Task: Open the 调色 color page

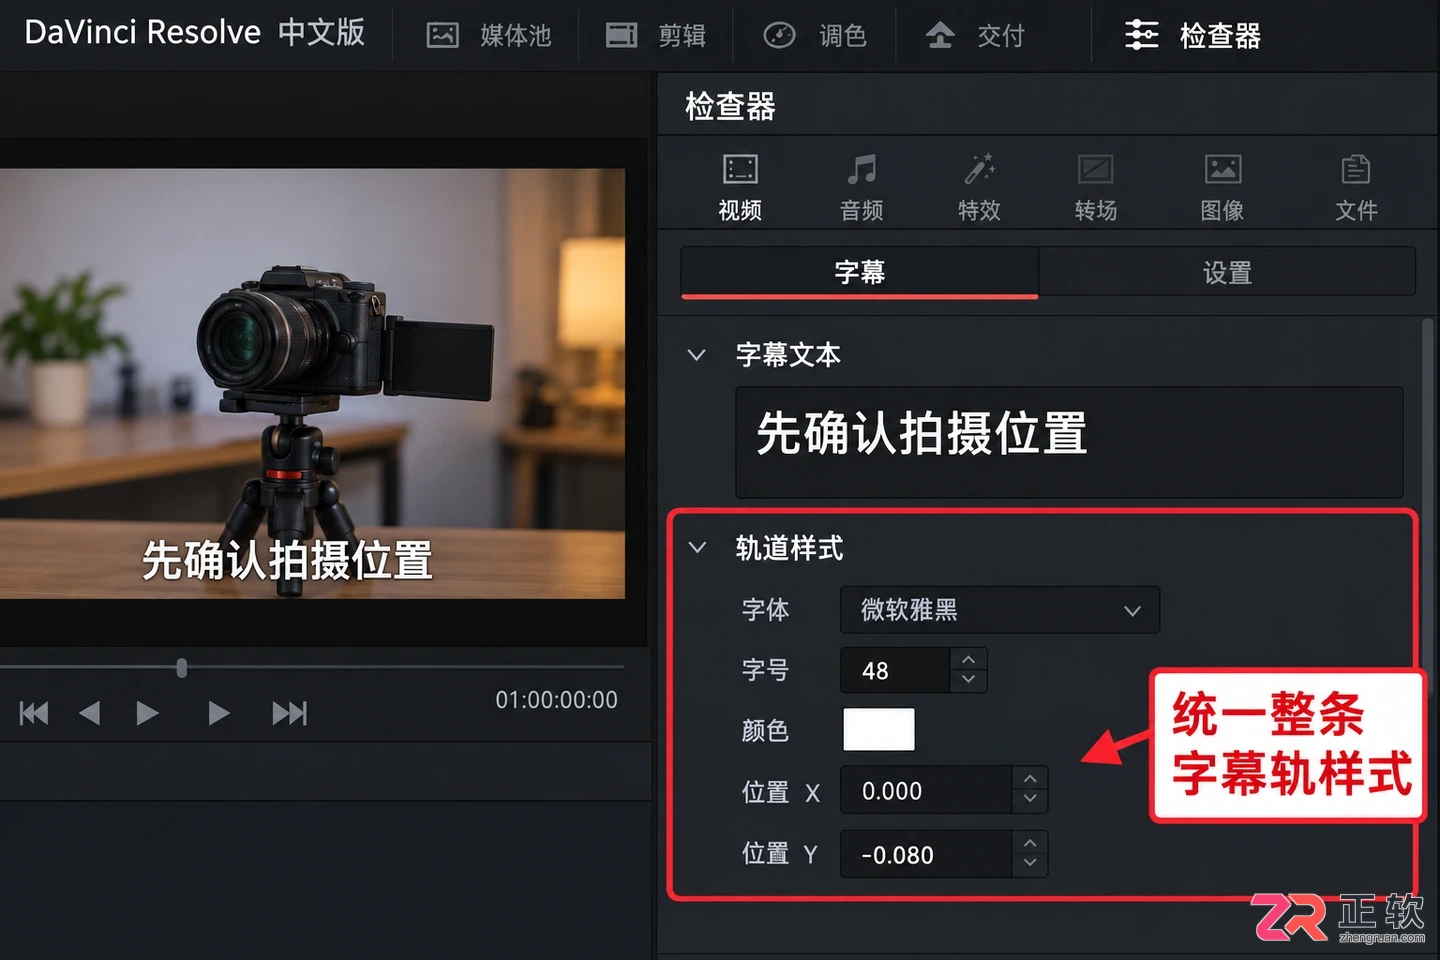Action: click(x=815, y=36)
